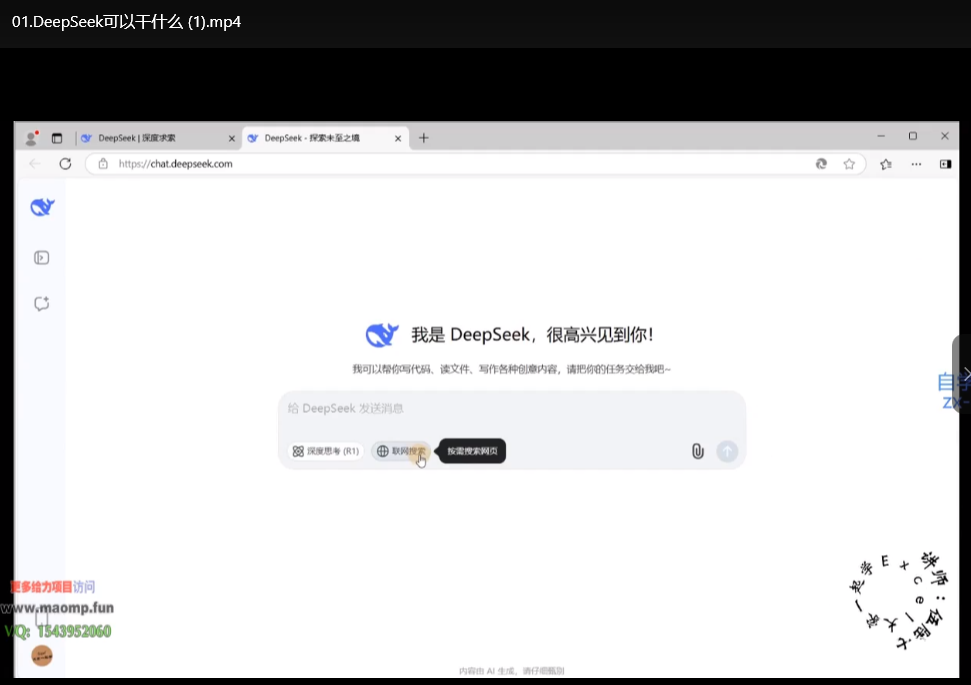
Task: Go back with browser back arrow
Action: pos(35,164)
